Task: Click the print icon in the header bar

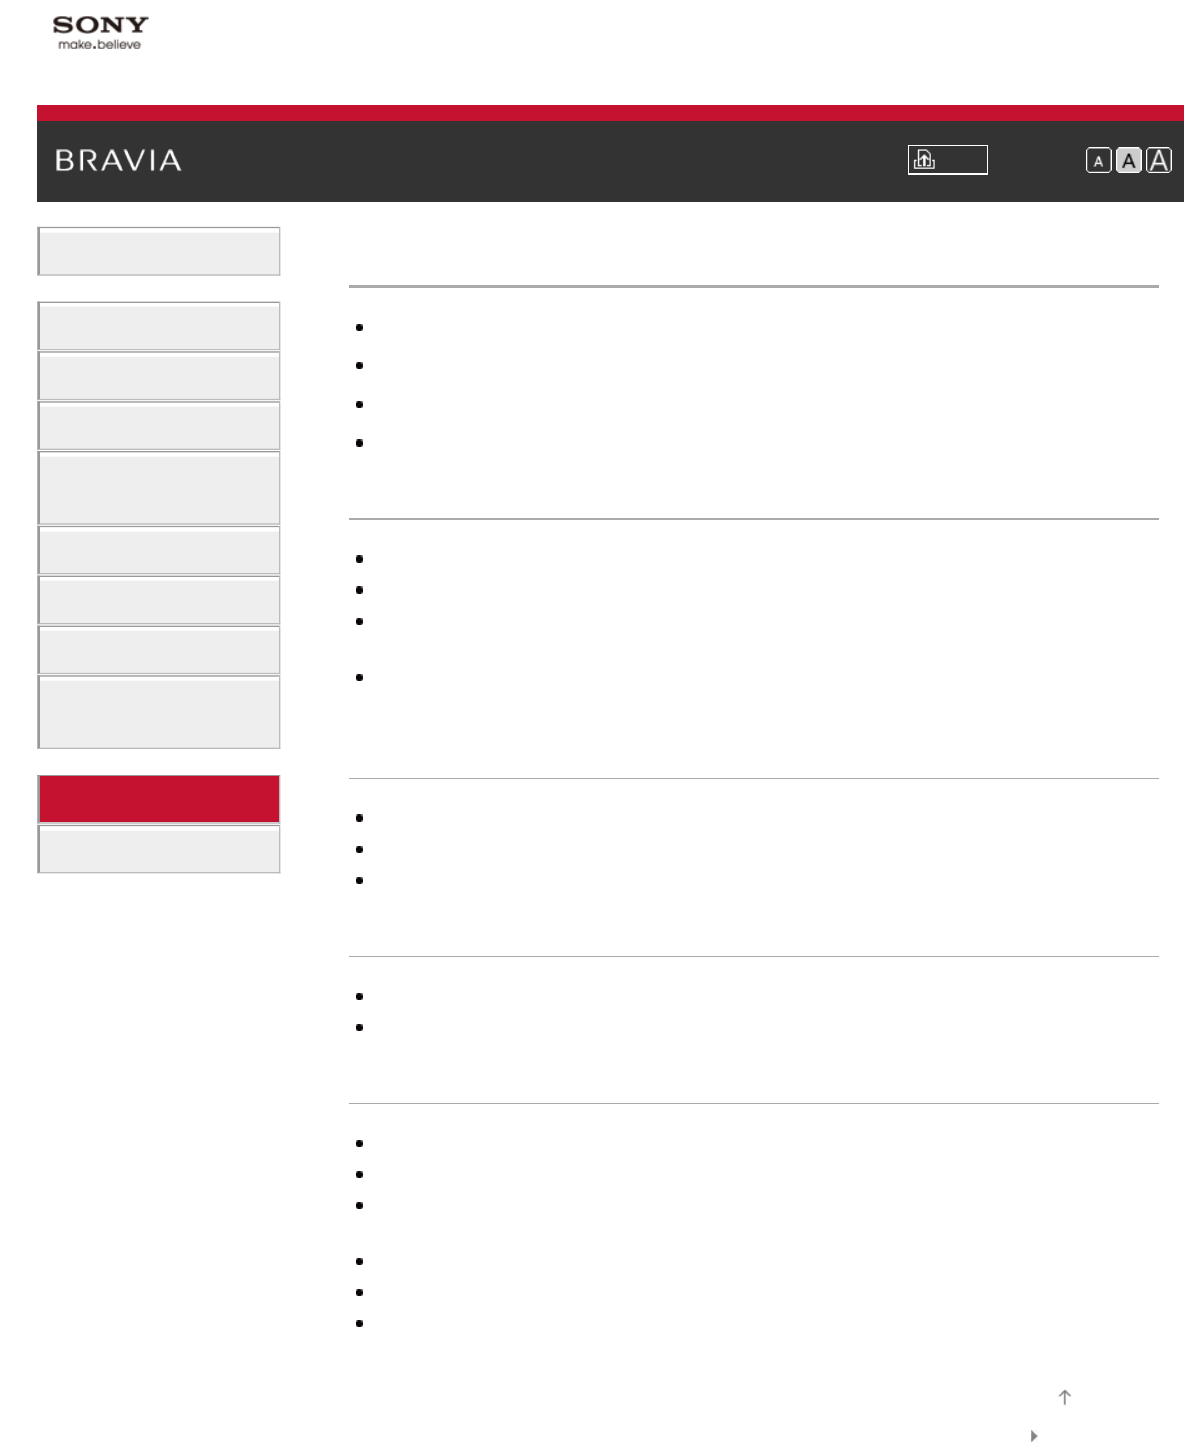Action: pyautogui.click(x=946, y=160)
